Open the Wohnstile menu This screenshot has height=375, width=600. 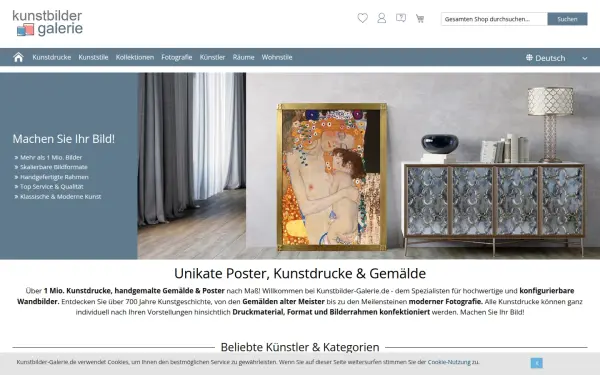pos(277,57)
